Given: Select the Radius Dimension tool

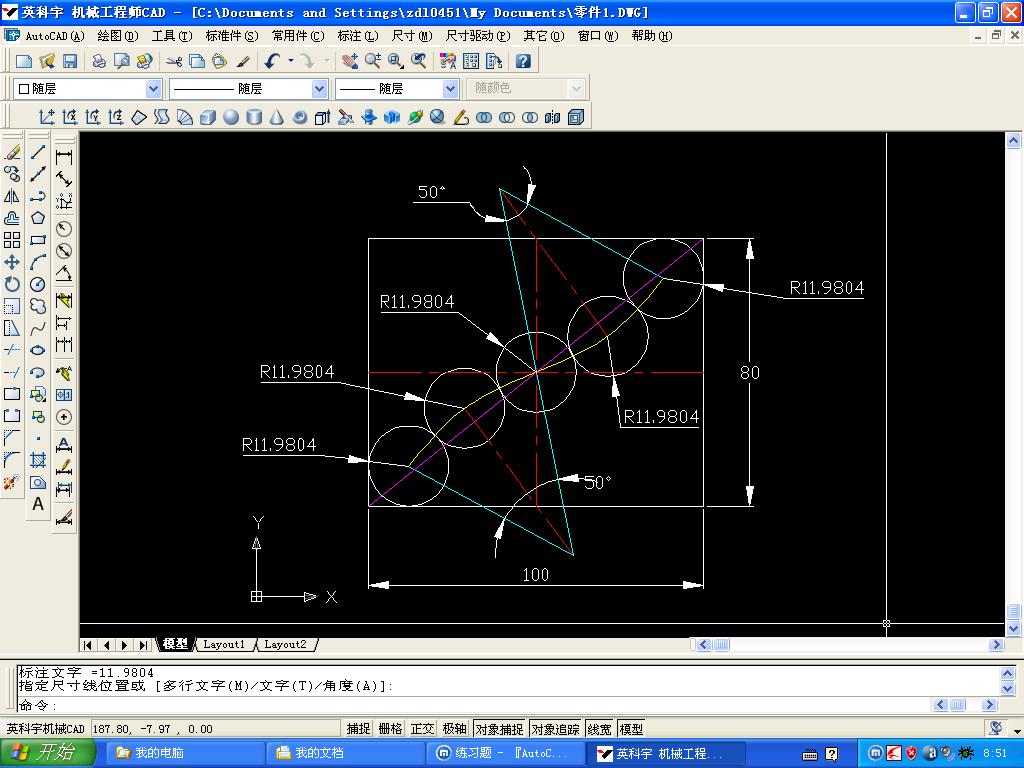Looking at the screenshot, I should pyautogui.click(x=64, y=229).
